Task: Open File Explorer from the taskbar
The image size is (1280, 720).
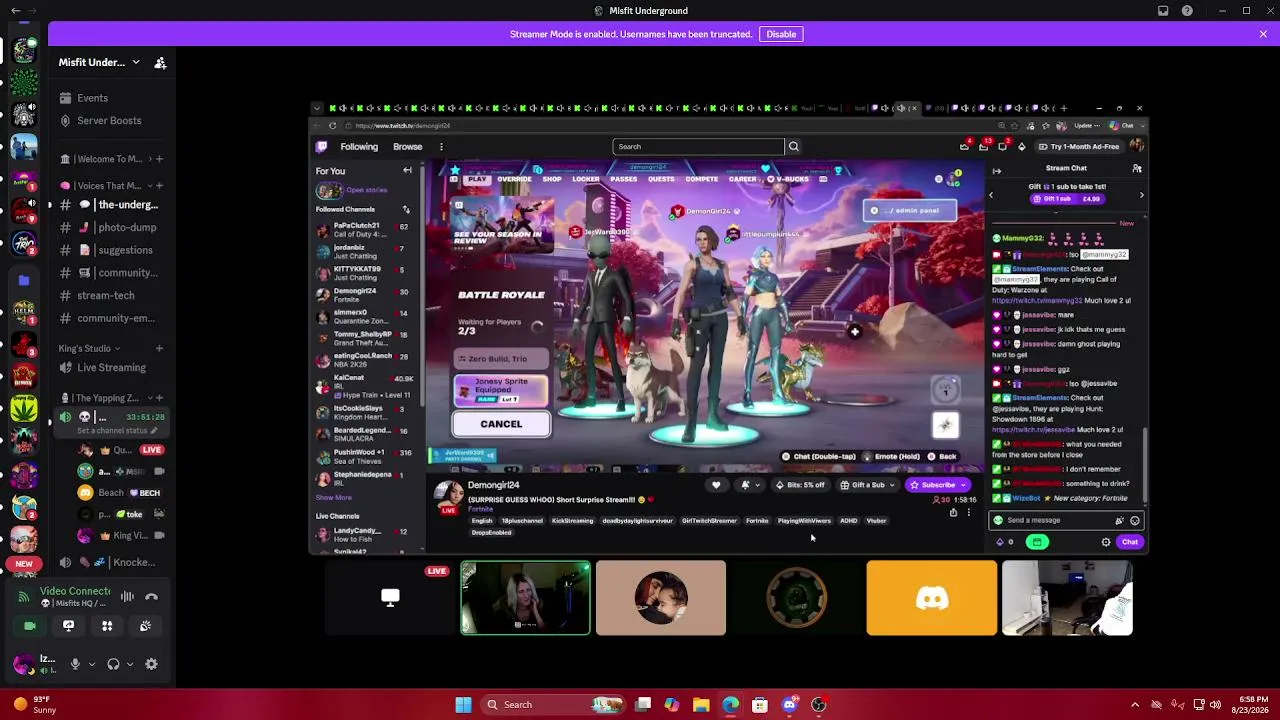Action: point(701,705)
